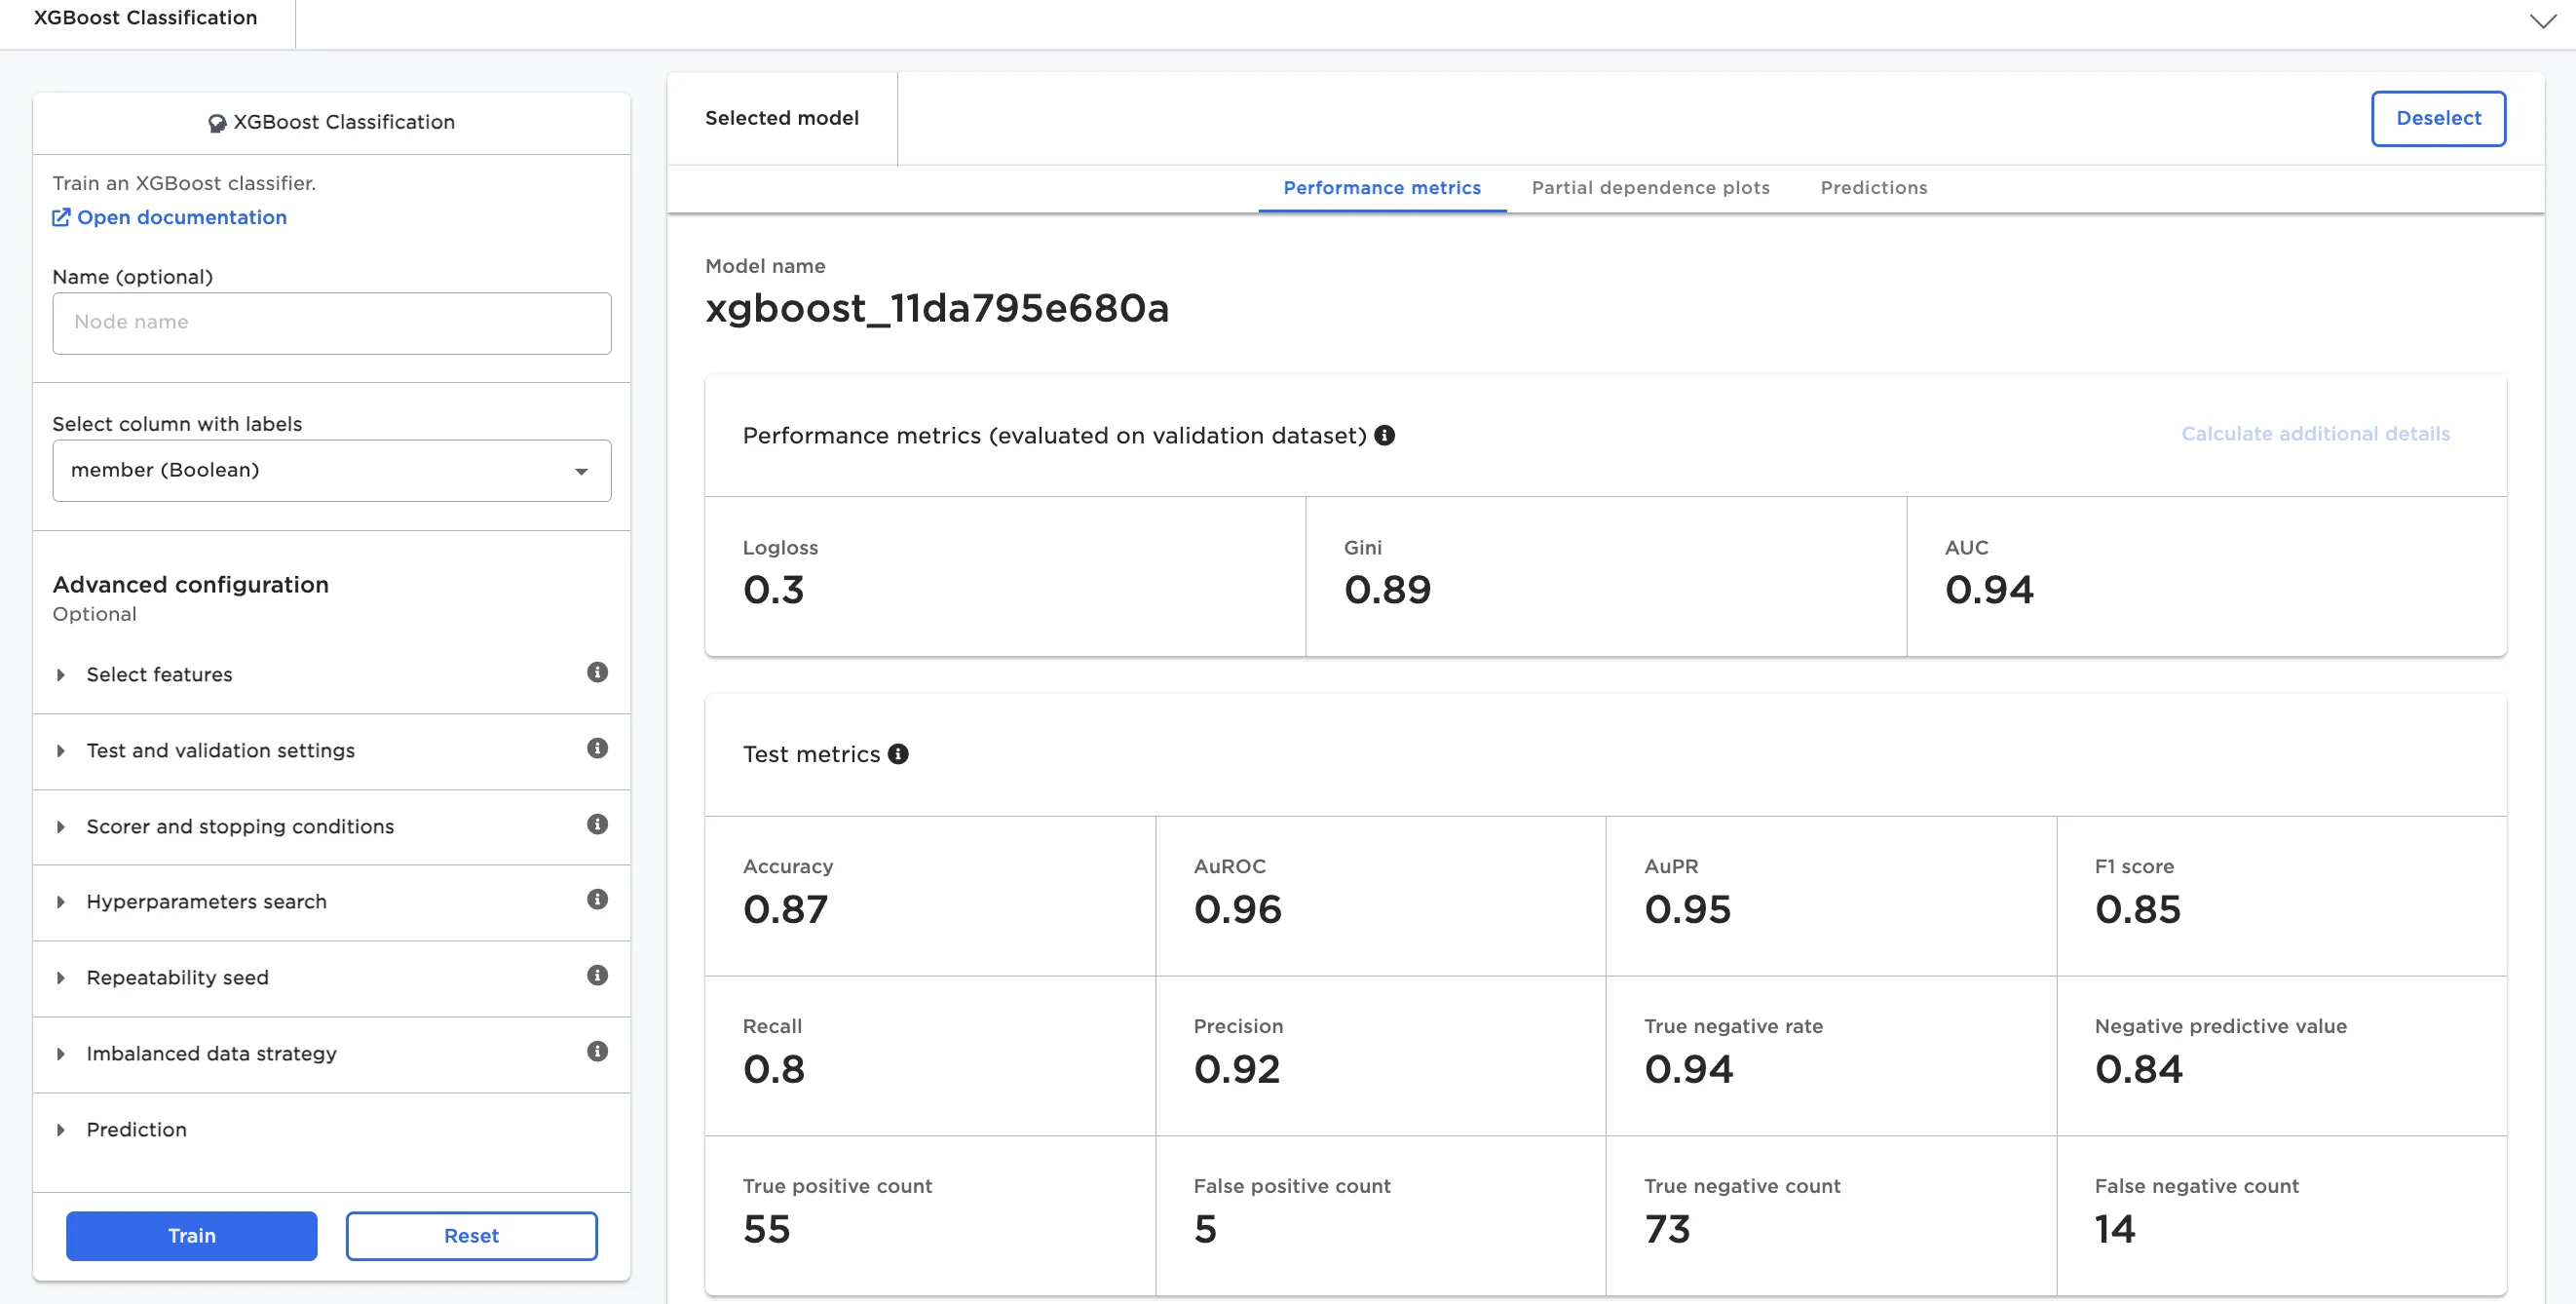2576x1304 pixels.
Task: Click info icon for Test and validation settings
Action: coord(597,748)
